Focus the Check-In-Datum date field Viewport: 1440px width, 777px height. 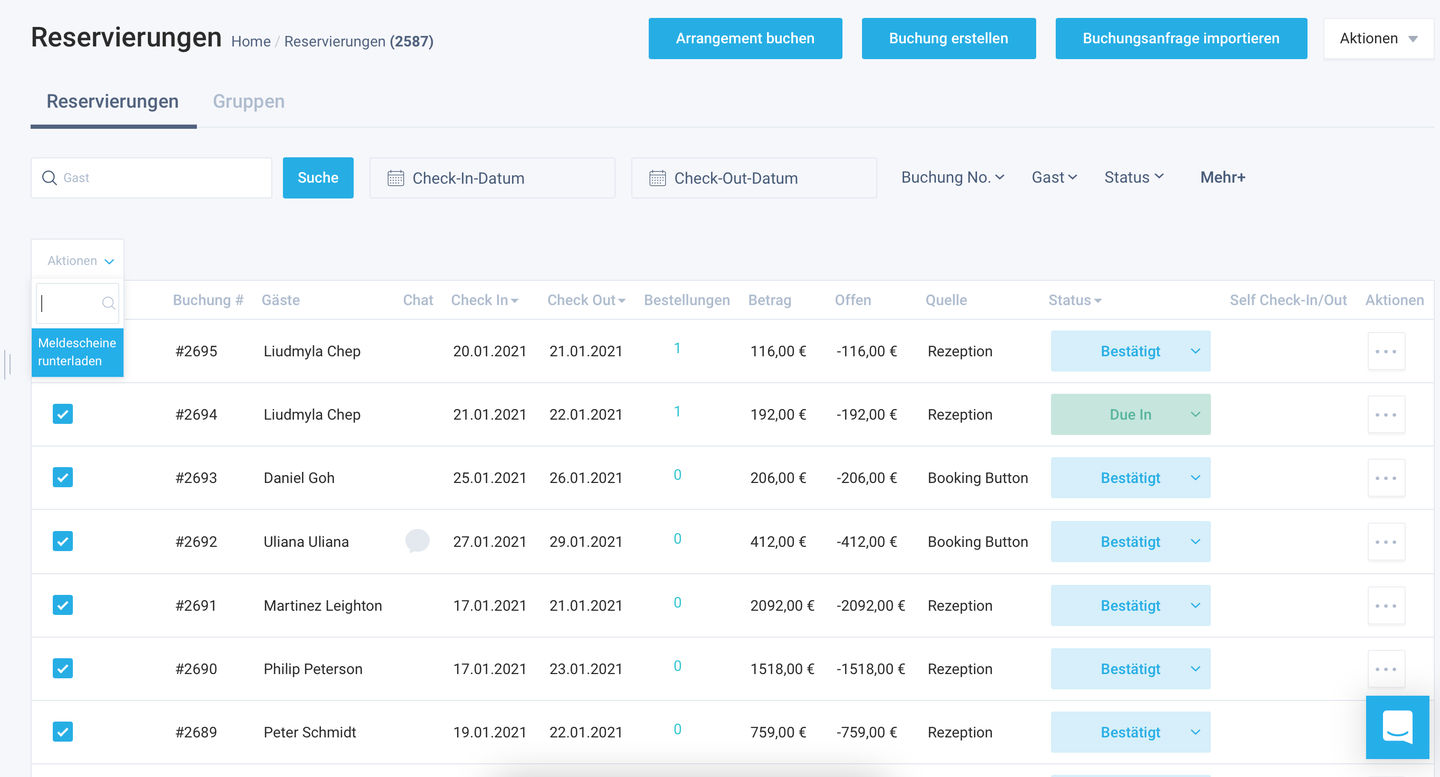tap(493, 178)
